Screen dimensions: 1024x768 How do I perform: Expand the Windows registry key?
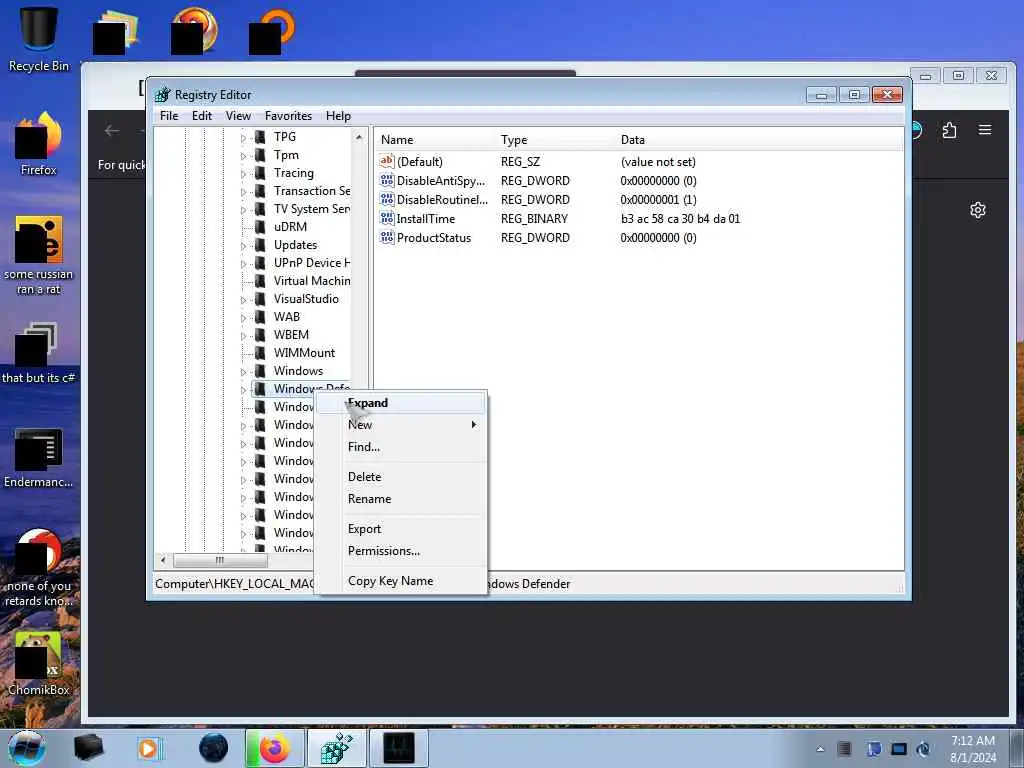coord(244,372)
